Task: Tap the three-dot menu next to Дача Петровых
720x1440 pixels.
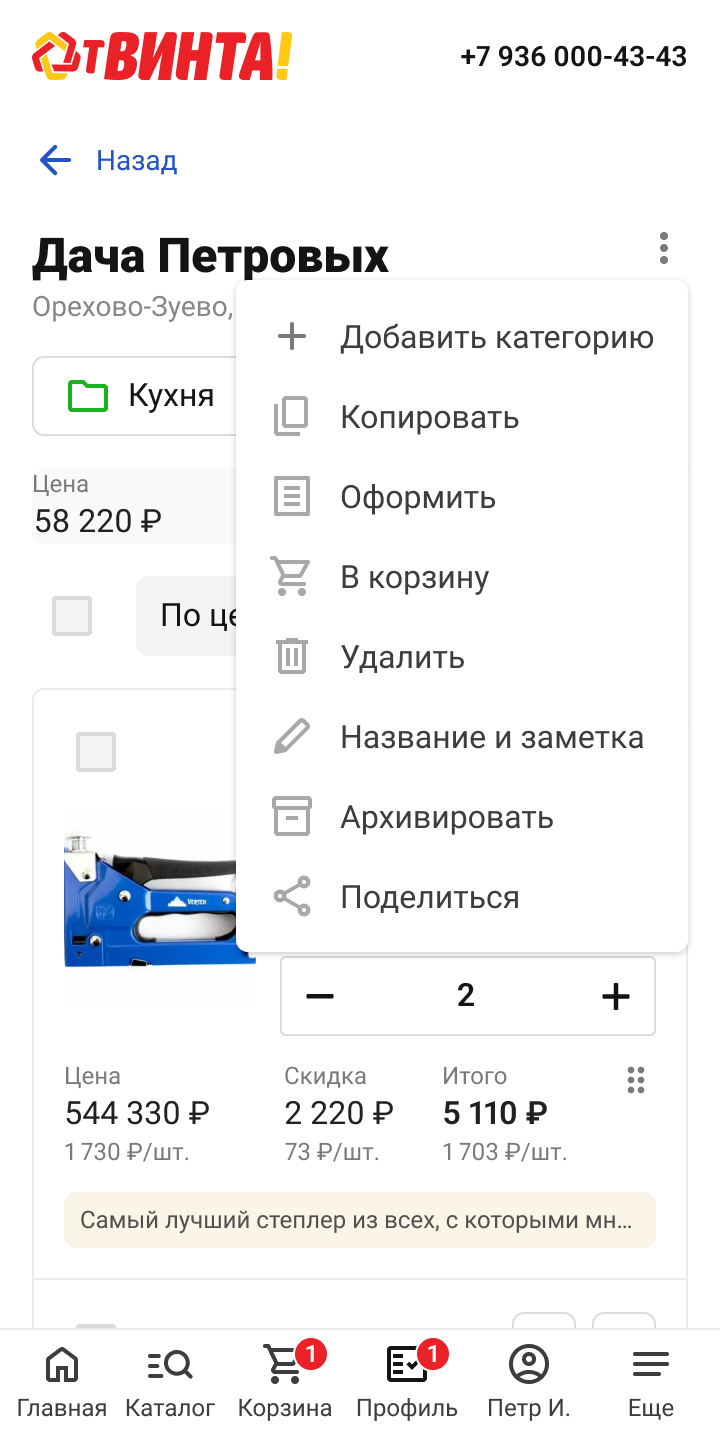Action: coord(663,248)
